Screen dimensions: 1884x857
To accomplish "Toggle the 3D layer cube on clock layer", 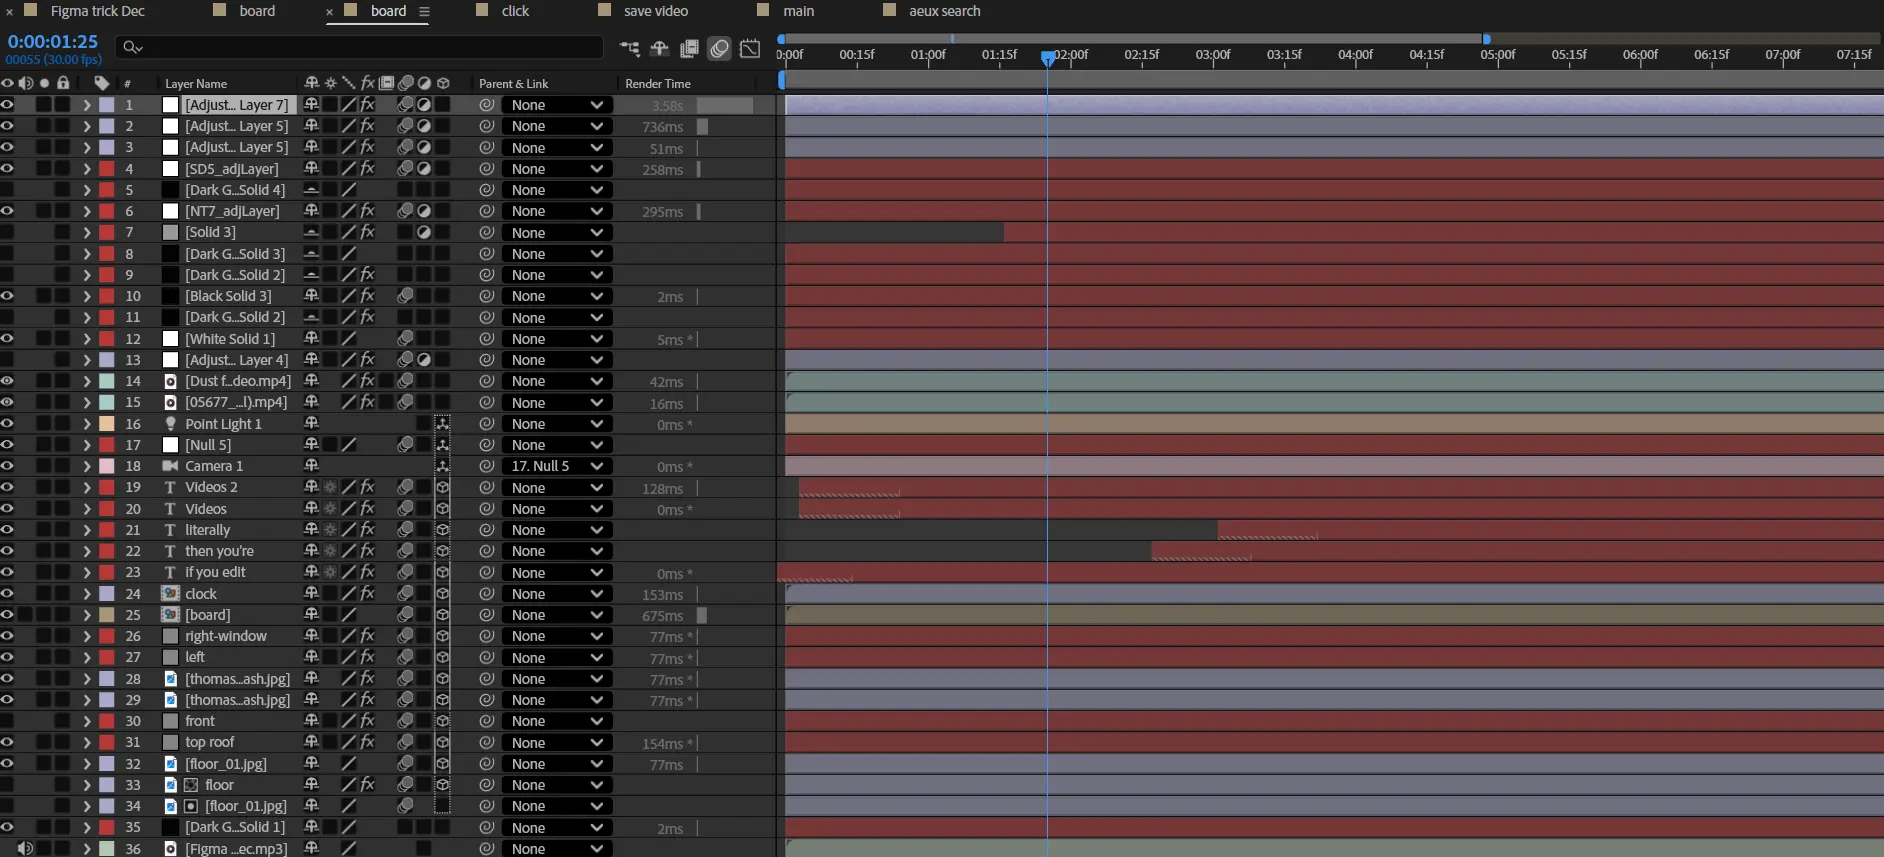I will coord(442,594).
